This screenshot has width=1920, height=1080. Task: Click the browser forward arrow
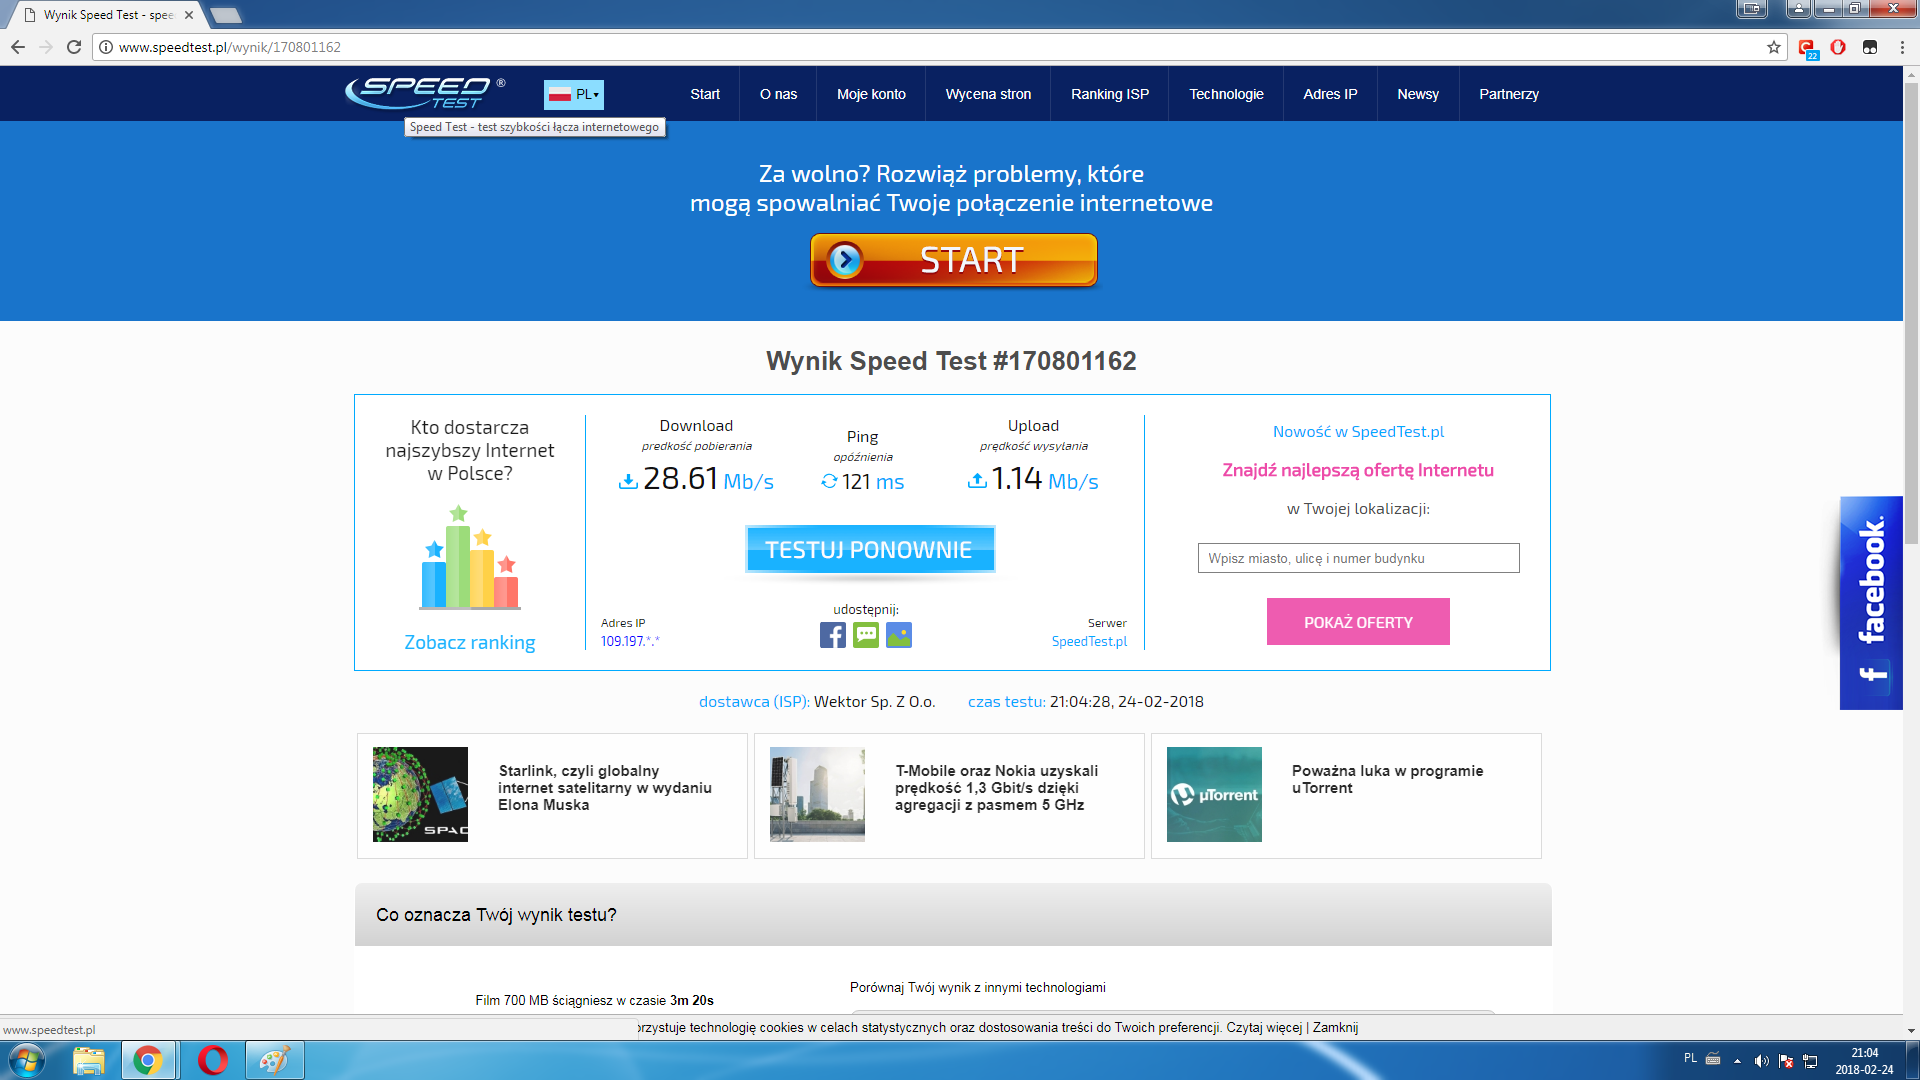(x=46, y=47)
